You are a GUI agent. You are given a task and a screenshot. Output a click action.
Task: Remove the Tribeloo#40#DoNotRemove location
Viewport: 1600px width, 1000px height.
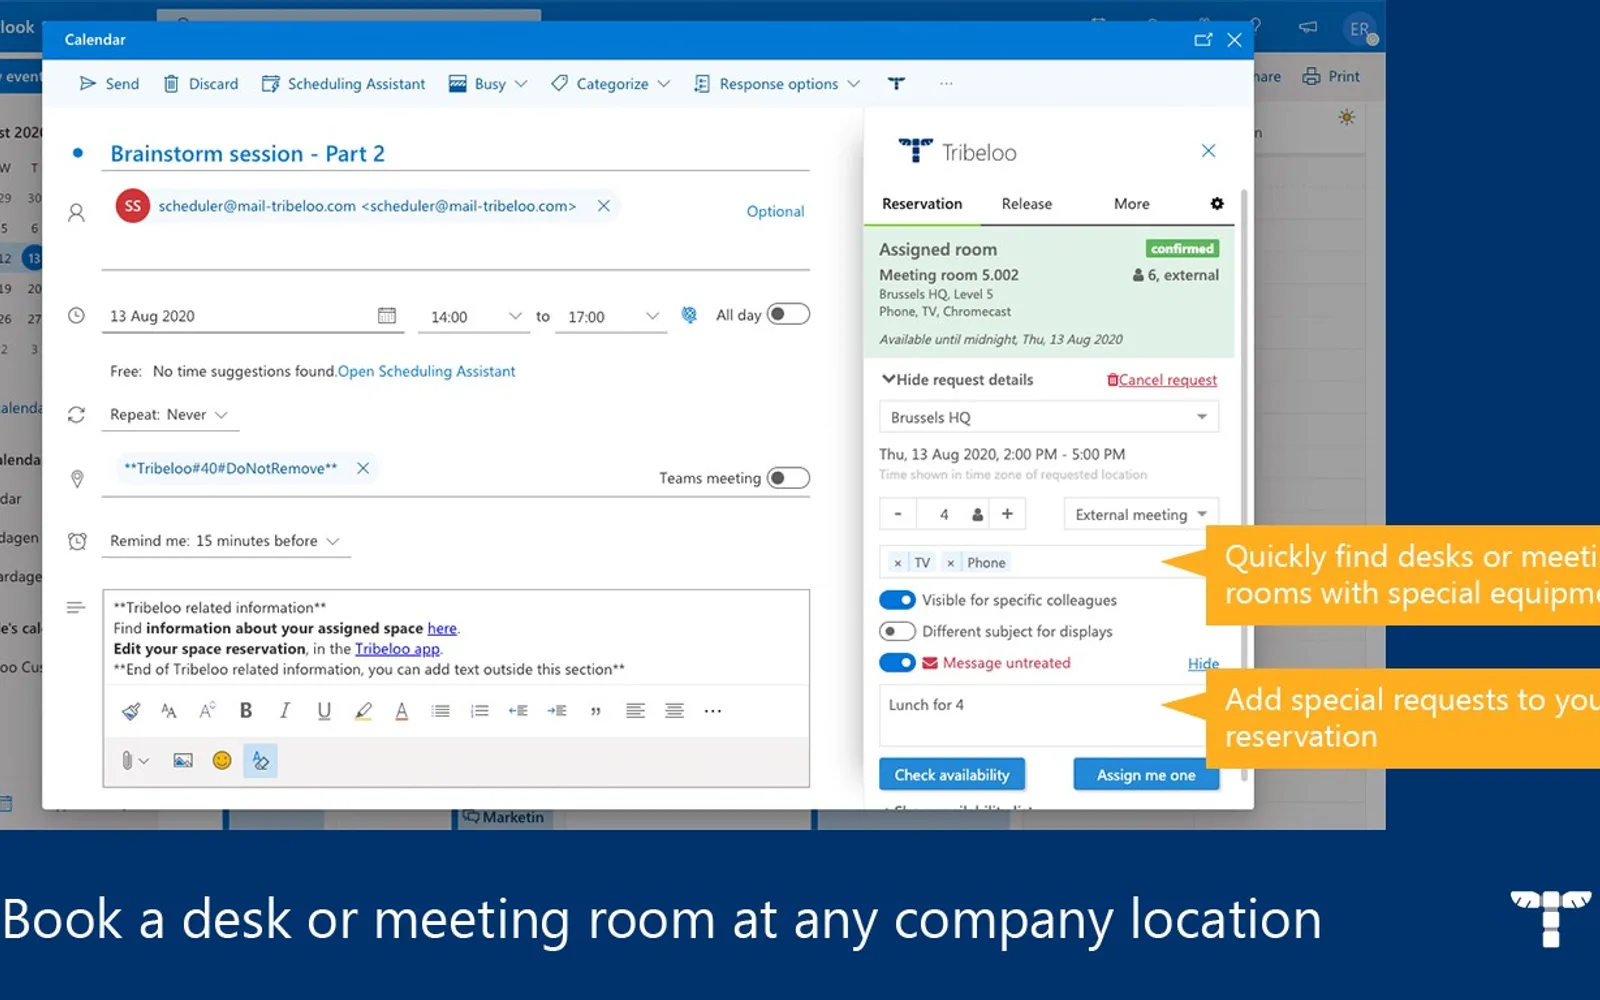pyautogui.click(x=363, y=468)
